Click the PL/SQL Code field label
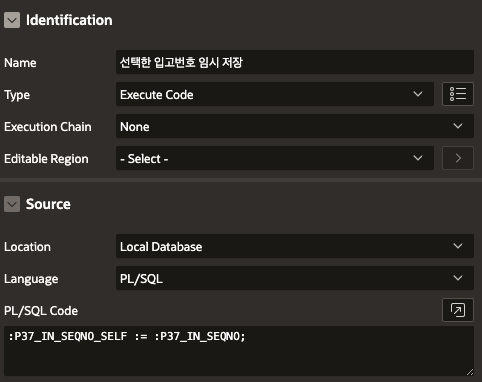 click(41, 311)
